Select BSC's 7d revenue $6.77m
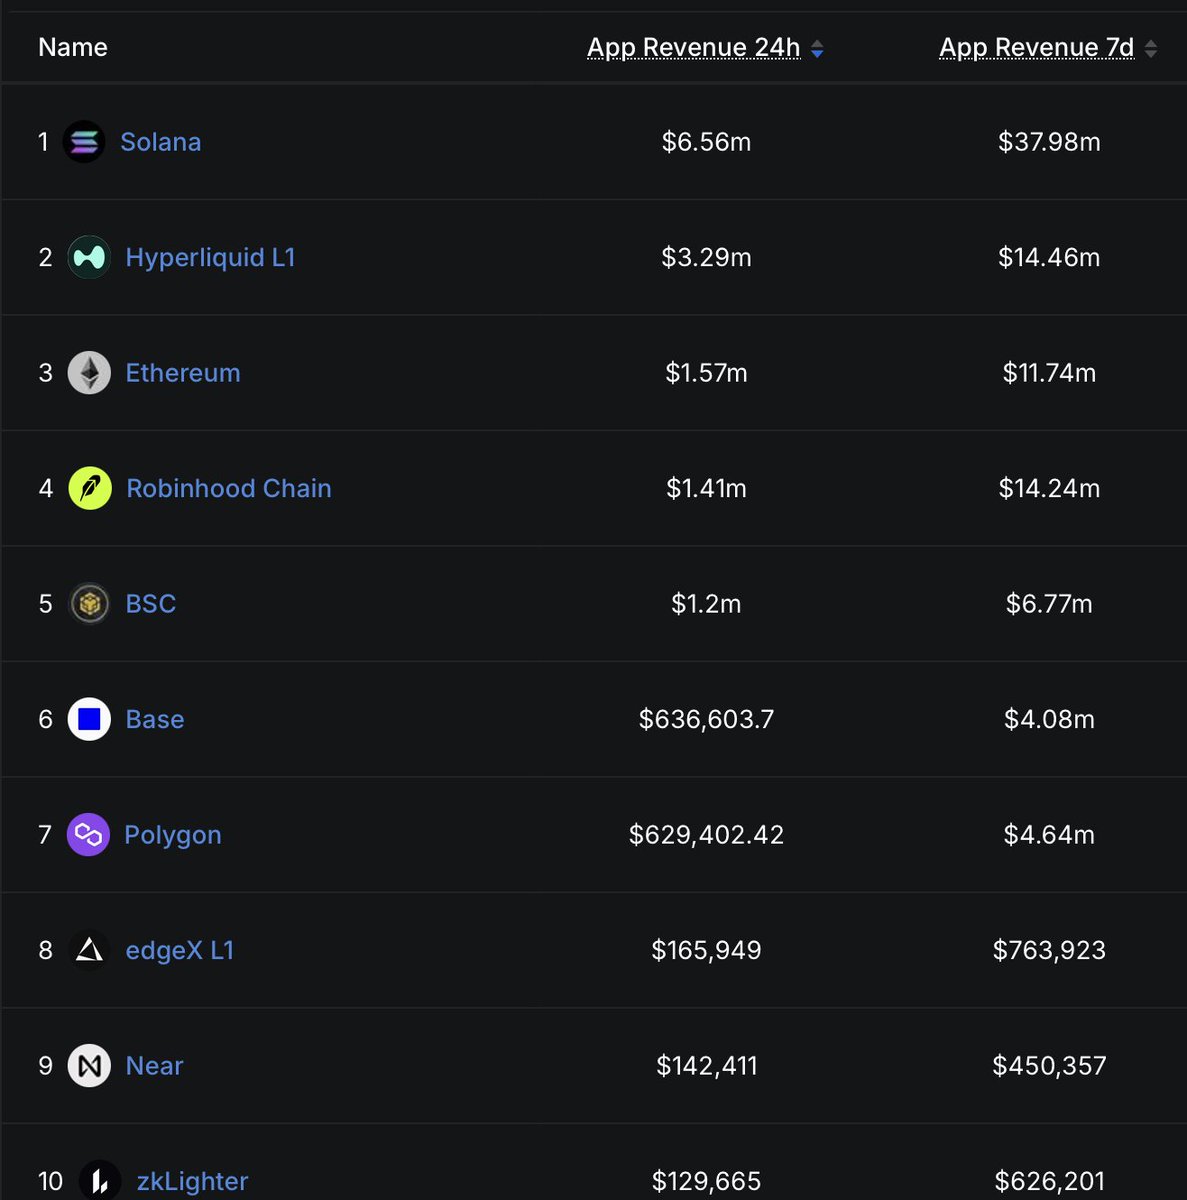Screen dimensions: 1187x1200 1049,604
